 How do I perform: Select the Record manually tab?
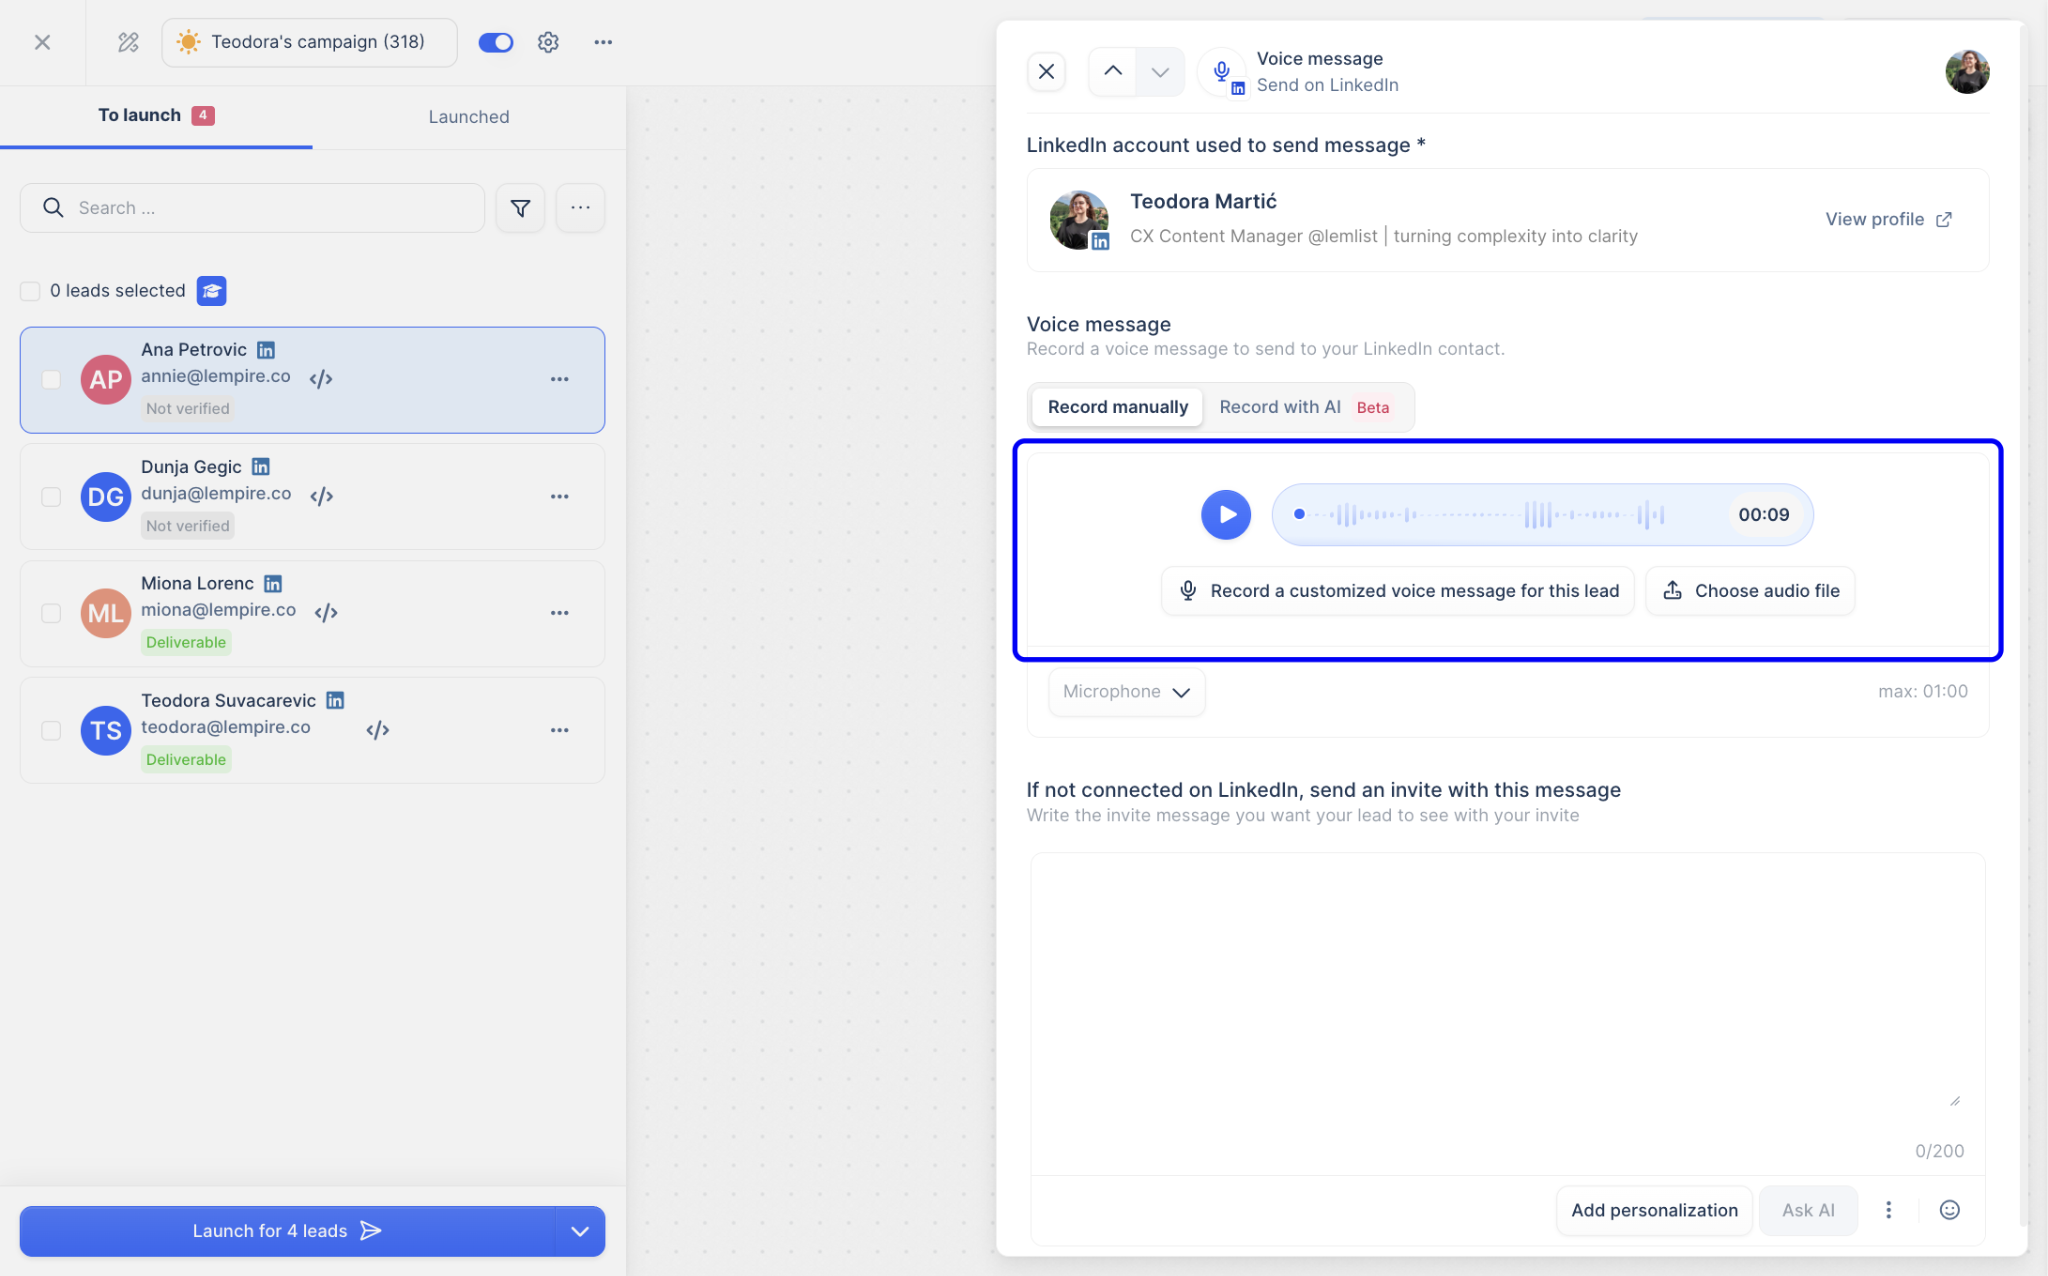click(1118, 407)
